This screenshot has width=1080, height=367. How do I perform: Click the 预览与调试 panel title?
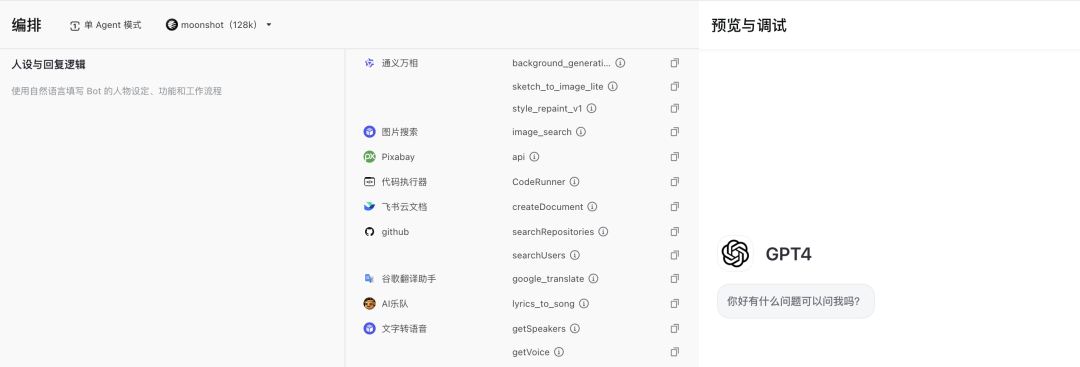click(749, 25)
